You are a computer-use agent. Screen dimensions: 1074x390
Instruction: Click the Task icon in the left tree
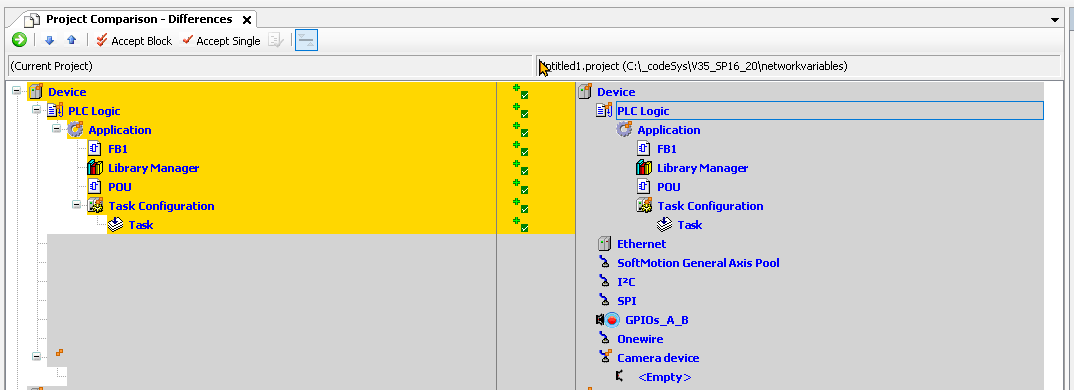pos(116,224)
